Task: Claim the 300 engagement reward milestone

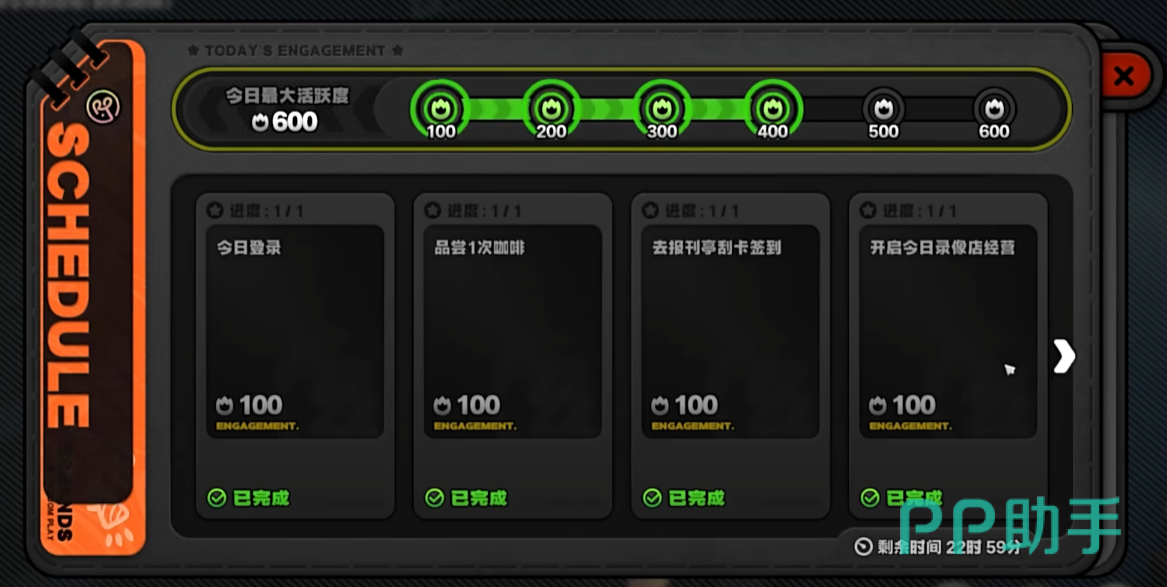Action: pos(662,109)
